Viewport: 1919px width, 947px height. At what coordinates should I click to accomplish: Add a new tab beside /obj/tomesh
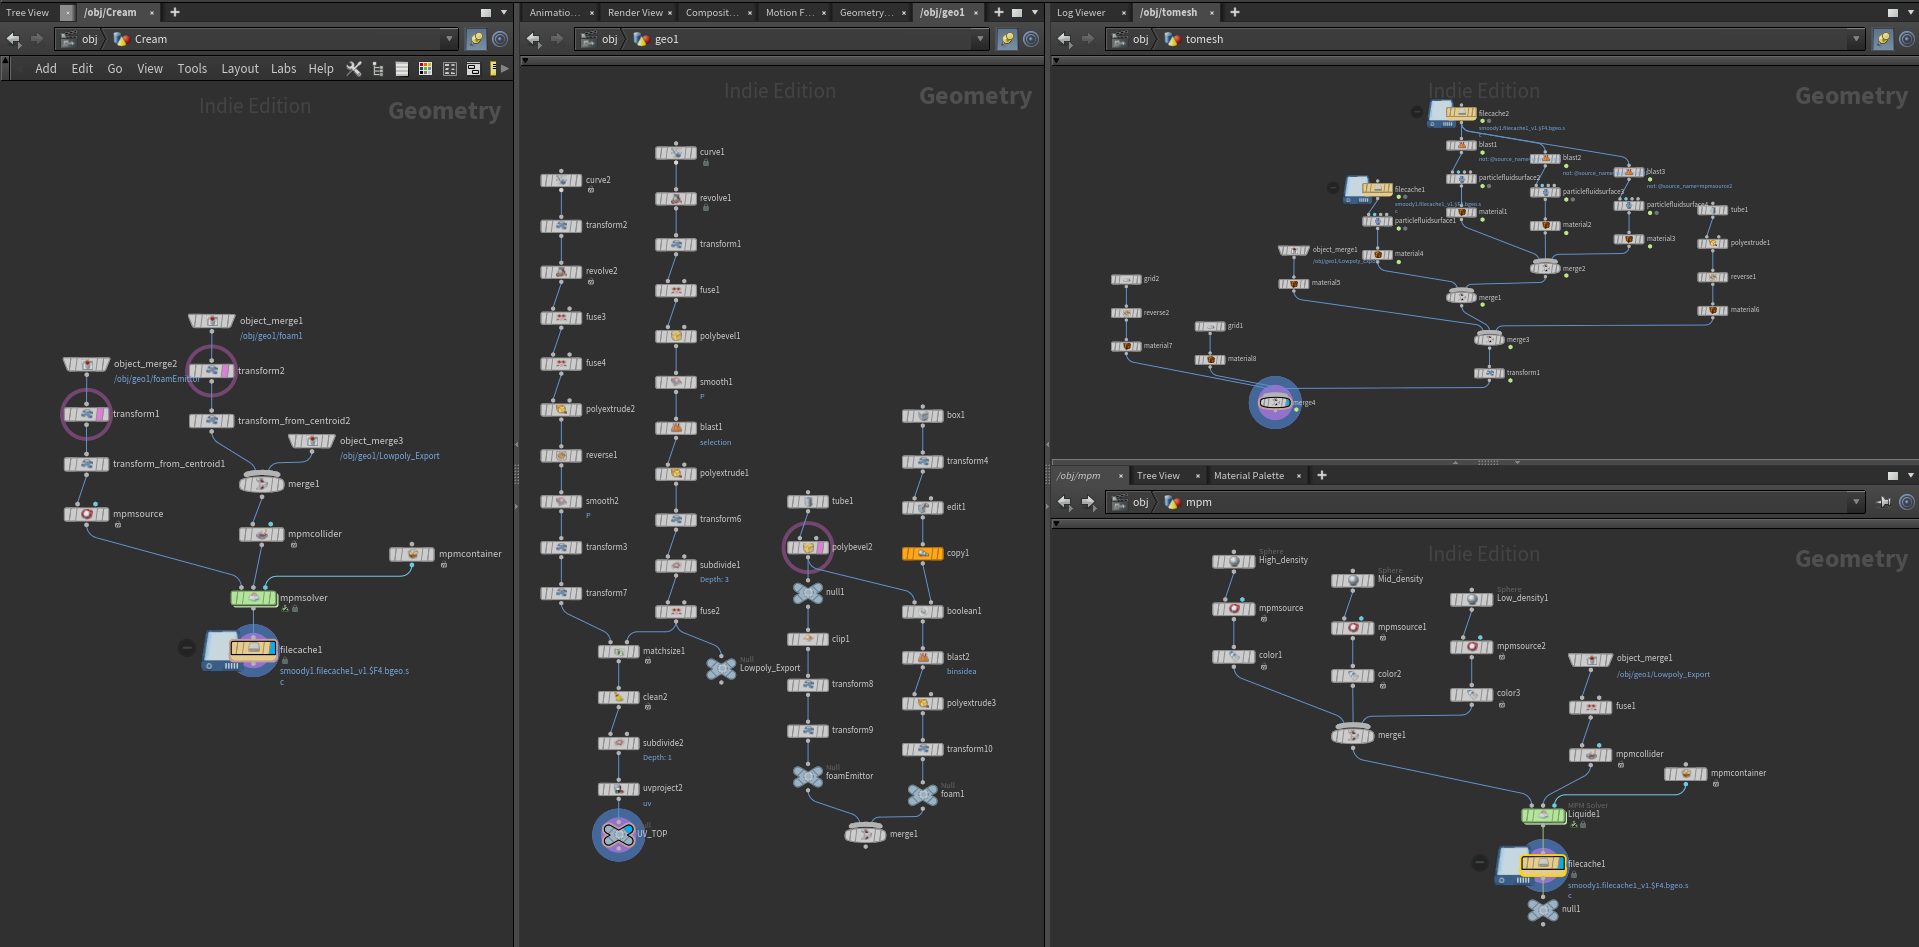tap(1235, 12)
